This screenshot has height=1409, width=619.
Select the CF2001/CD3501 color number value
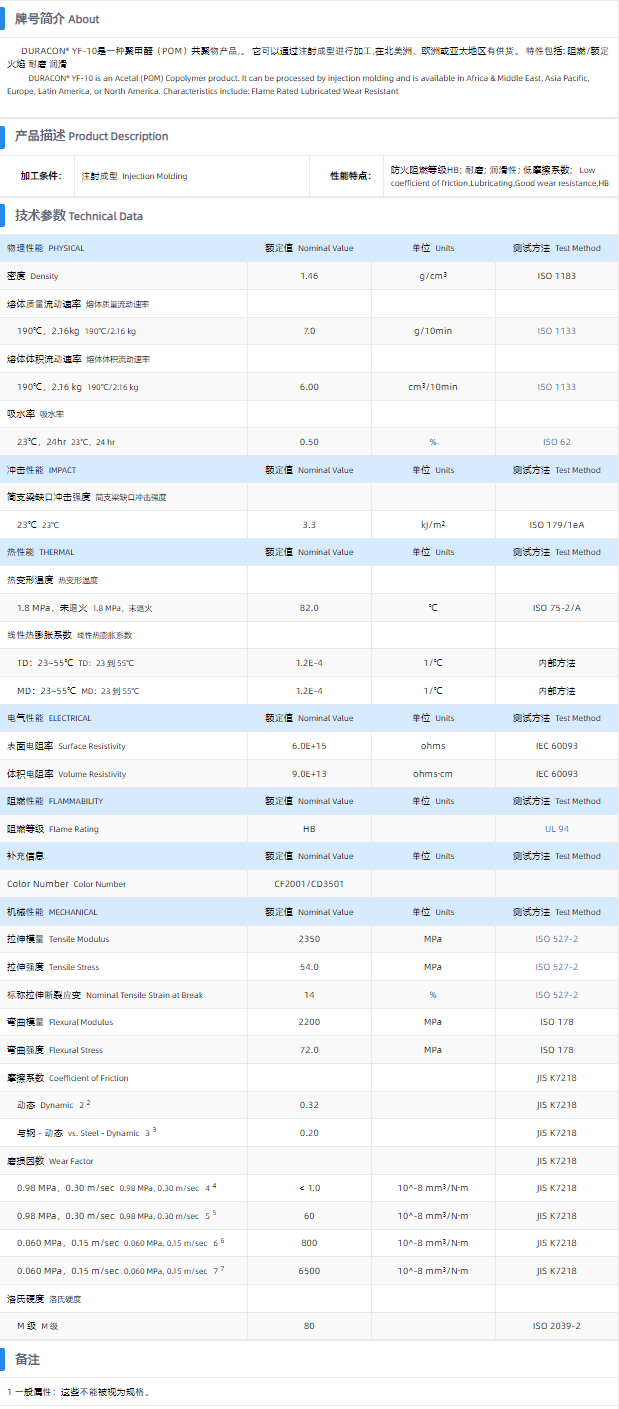point(309,884)
